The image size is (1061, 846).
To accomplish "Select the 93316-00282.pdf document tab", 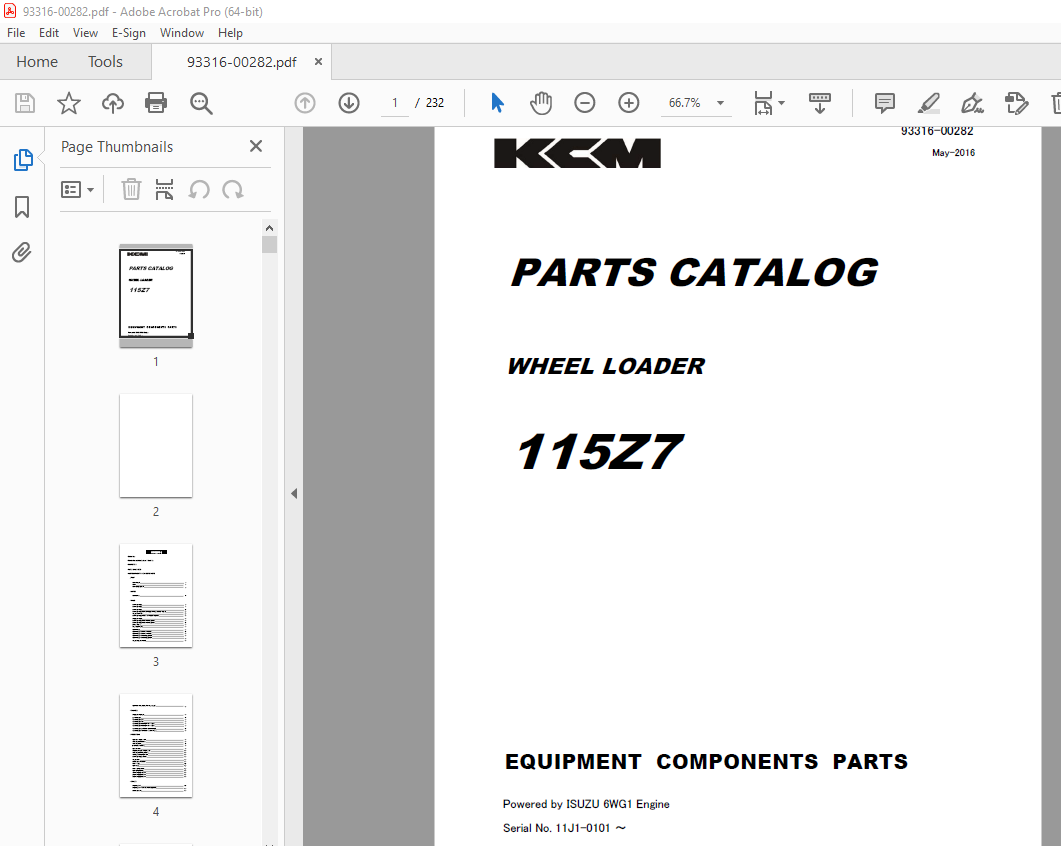I will click(x=242, y=62).
